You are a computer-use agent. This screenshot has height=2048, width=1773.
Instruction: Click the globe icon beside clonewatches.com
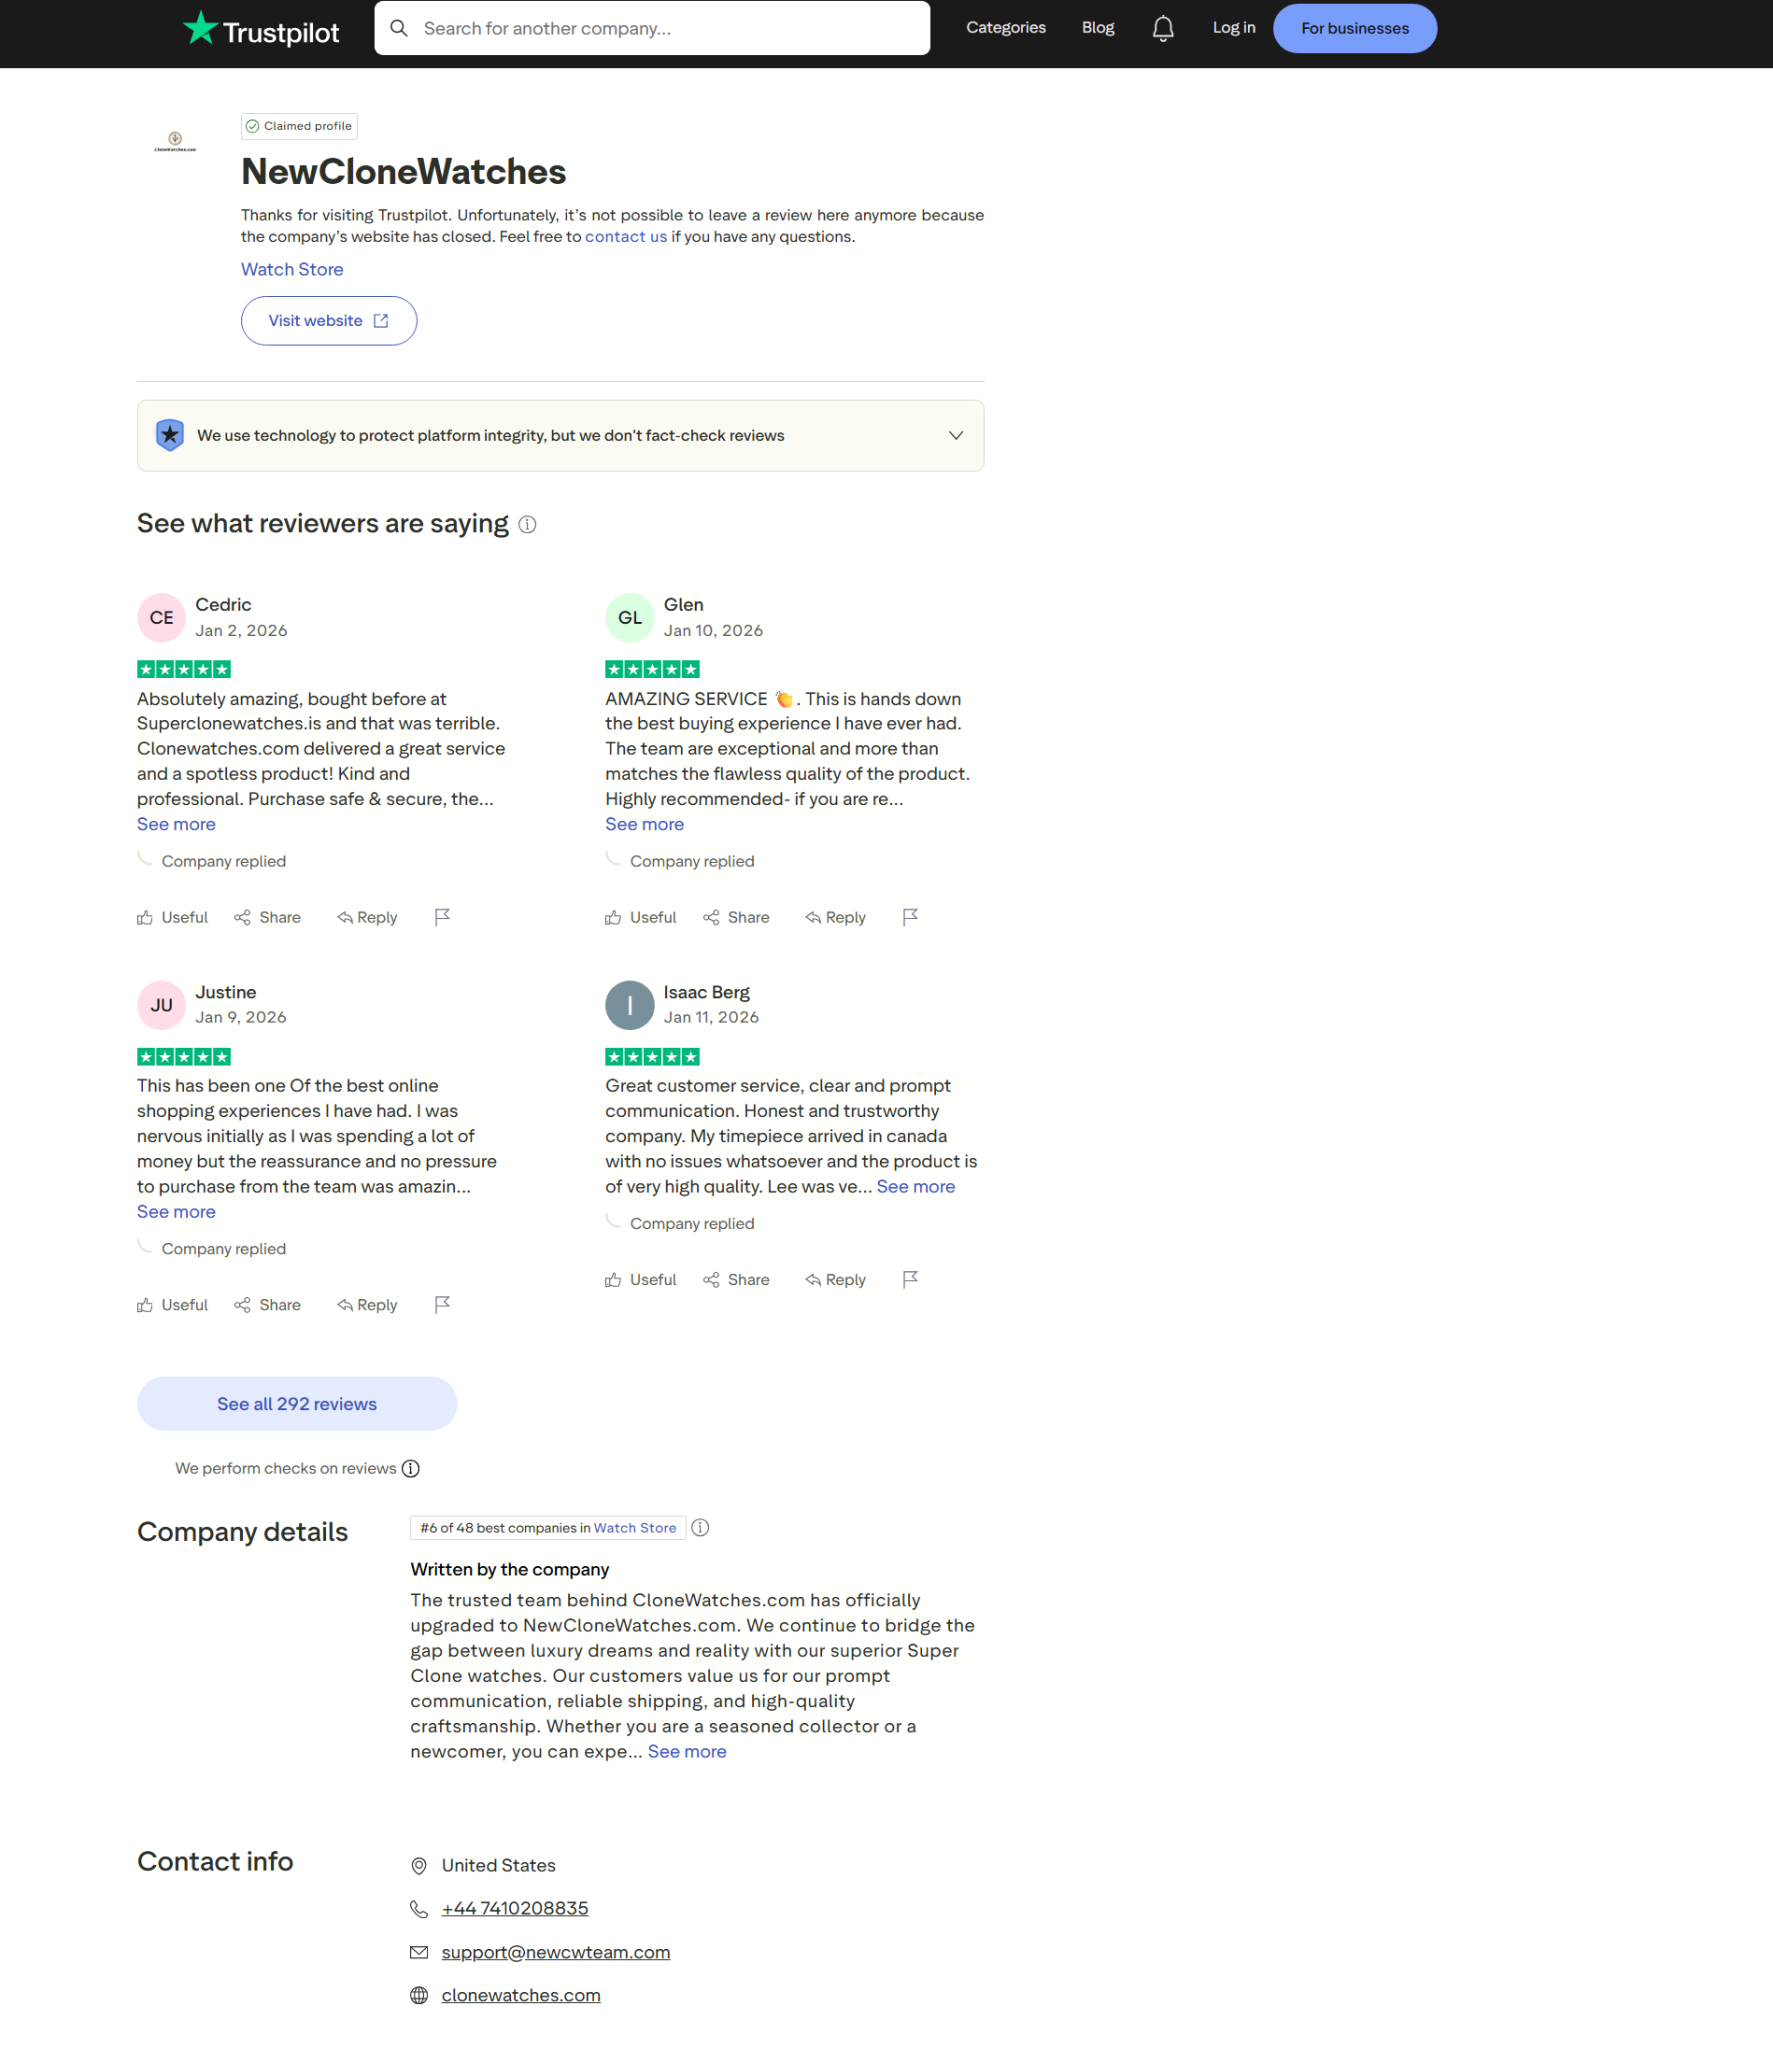pyautogui.click(x=418, y=1995)
